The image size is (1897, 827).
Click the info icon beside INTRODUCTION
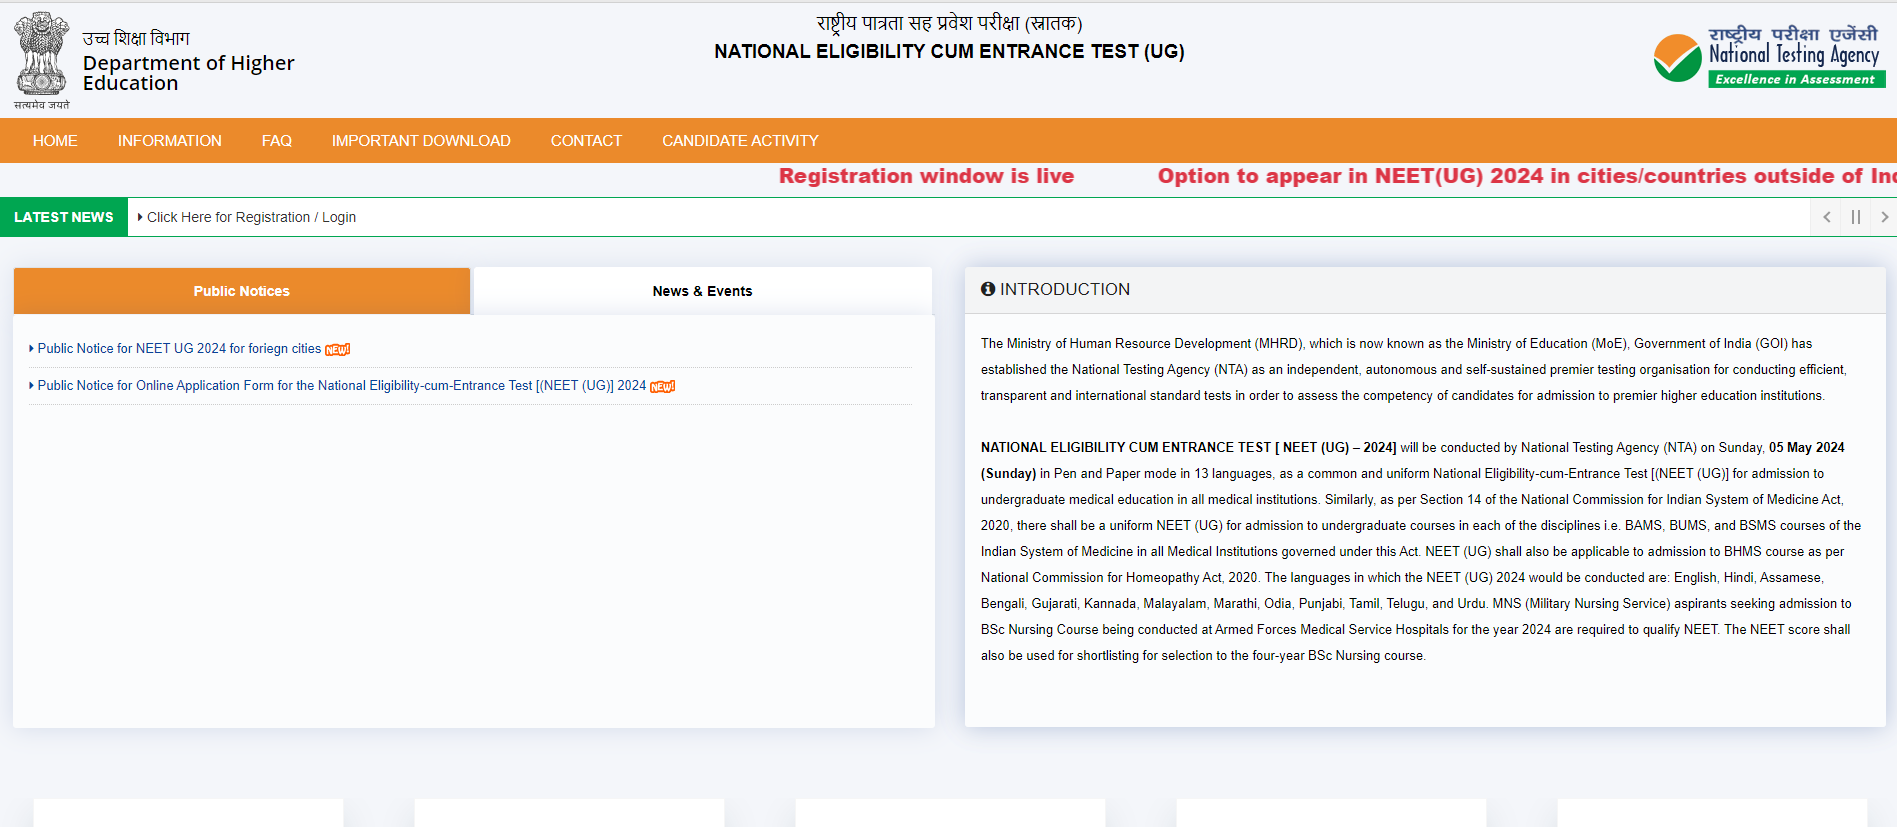pyautogui.click(x=988, y=289)
